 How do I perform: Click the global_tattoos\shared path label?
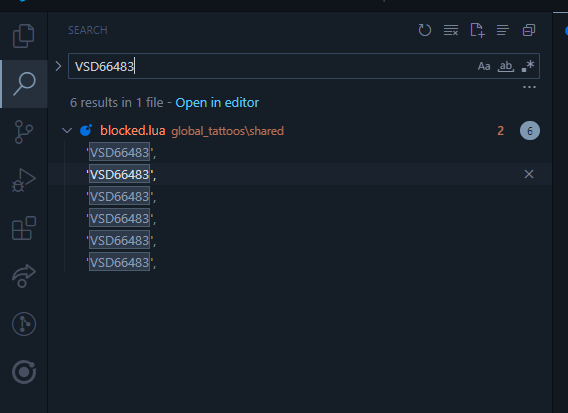[x=227, y=131]
